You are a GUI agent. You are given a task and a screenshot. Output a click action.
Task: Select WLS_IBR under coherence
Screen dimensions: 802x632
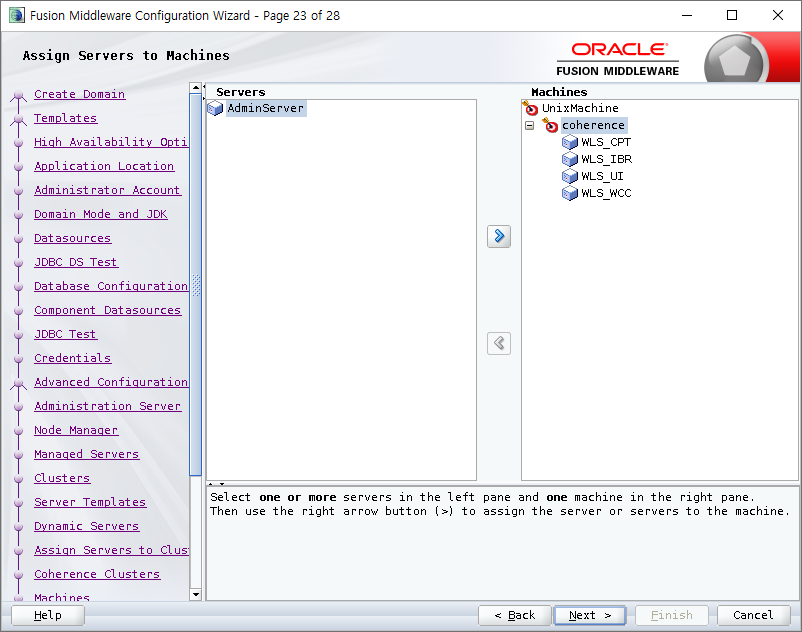[607, 159]
